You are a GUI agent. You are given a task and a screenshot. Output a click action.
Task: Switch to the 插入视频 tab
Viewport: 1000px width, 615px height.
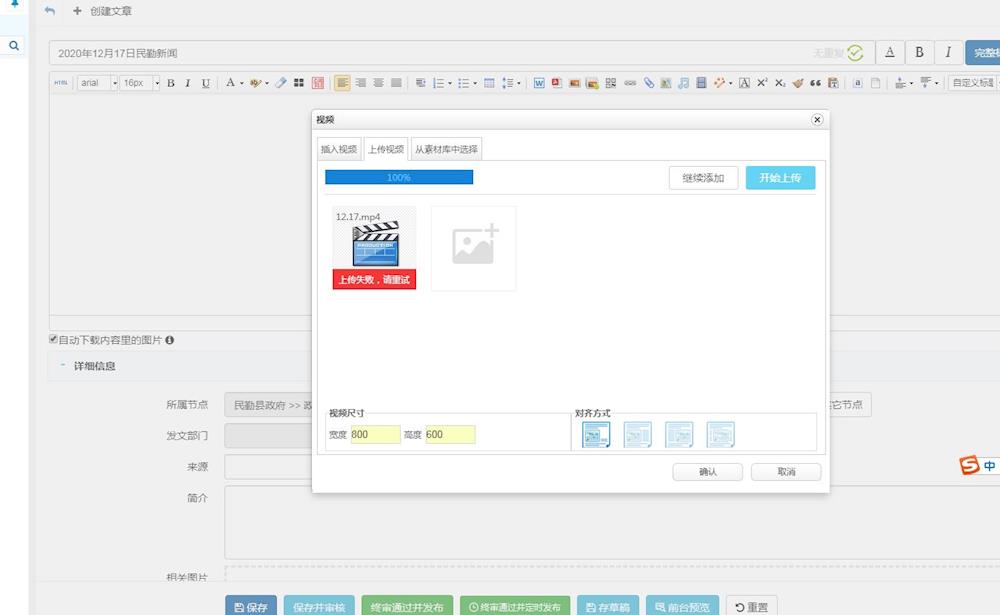point(338,150)
